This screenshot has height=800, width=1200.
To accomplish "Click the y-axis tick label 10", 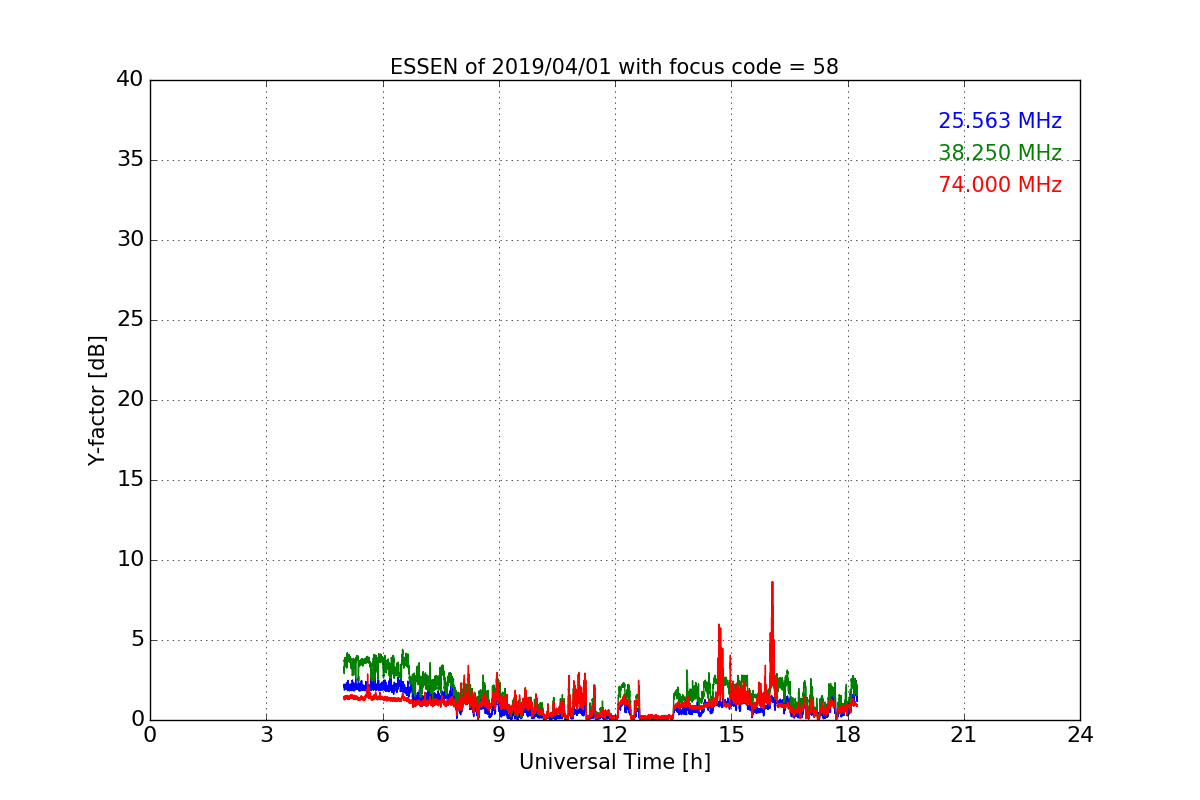I will point(130,560).
